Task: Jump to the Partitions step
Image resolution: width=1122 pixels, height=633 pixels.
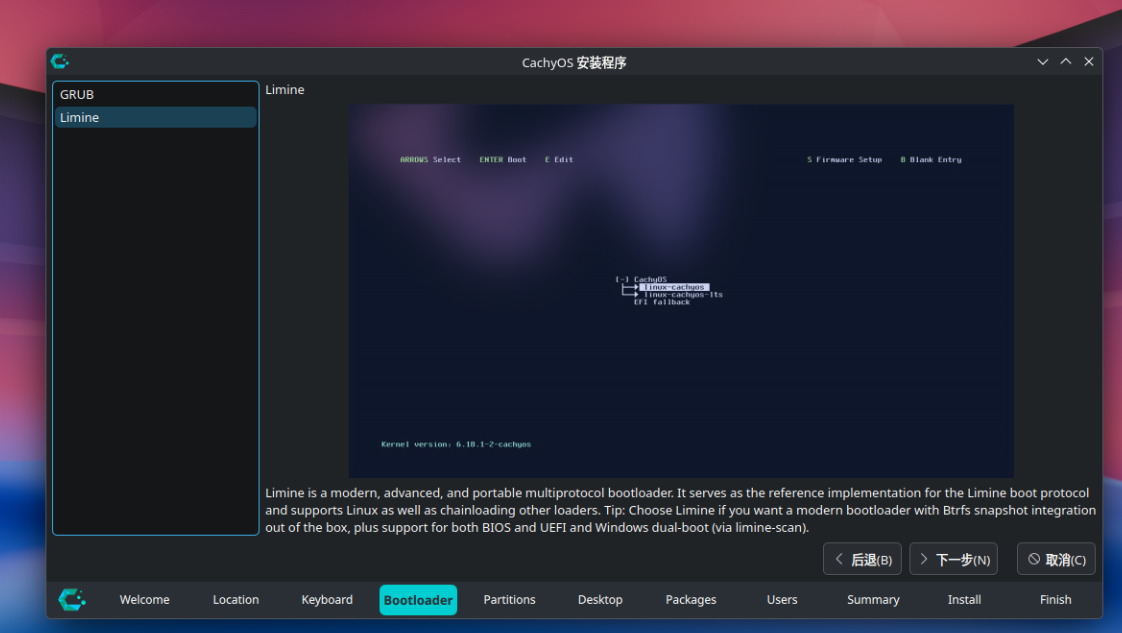Action: 509,599
